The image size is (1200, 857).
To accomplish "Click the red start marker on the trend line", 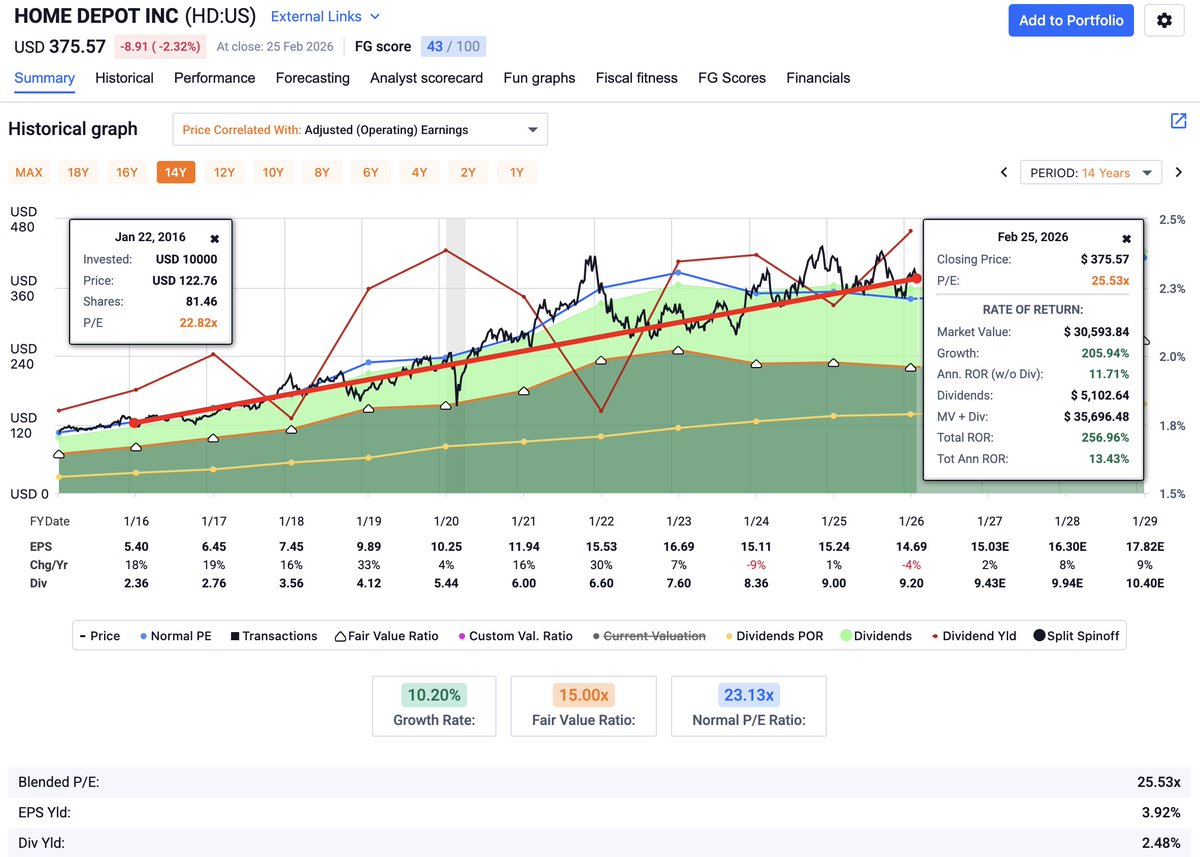I will [134, 423].
